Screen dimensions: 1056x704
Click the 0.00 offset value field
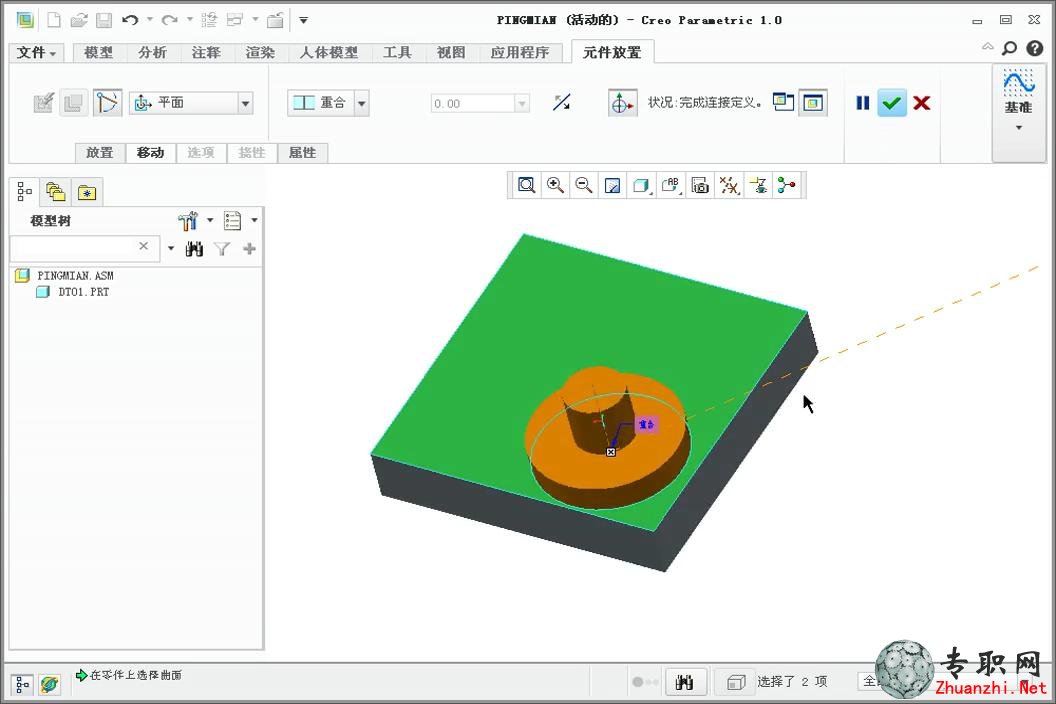coord(473,104)
